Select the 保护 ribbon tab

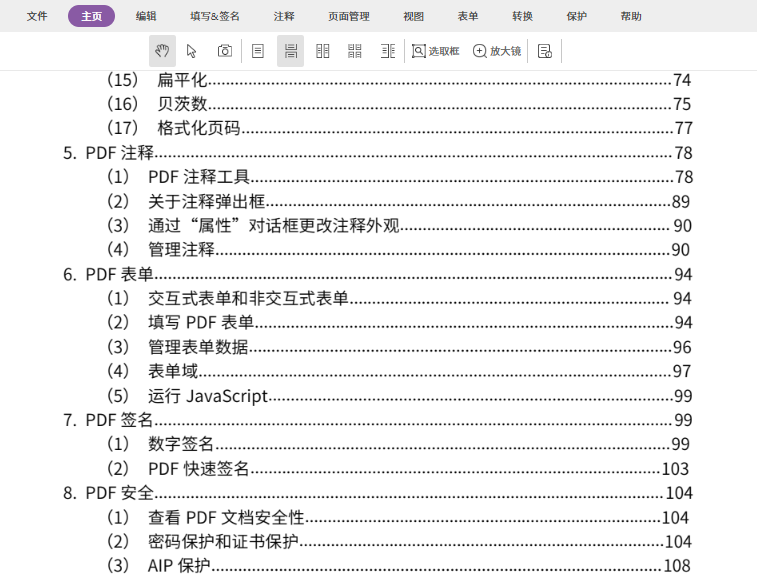(577, 16)
